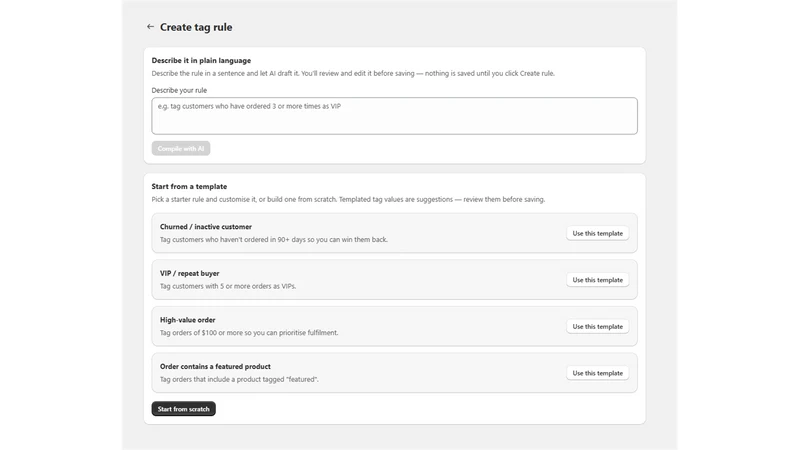Click the Order contains a featured product title

(x=215, y=366)
